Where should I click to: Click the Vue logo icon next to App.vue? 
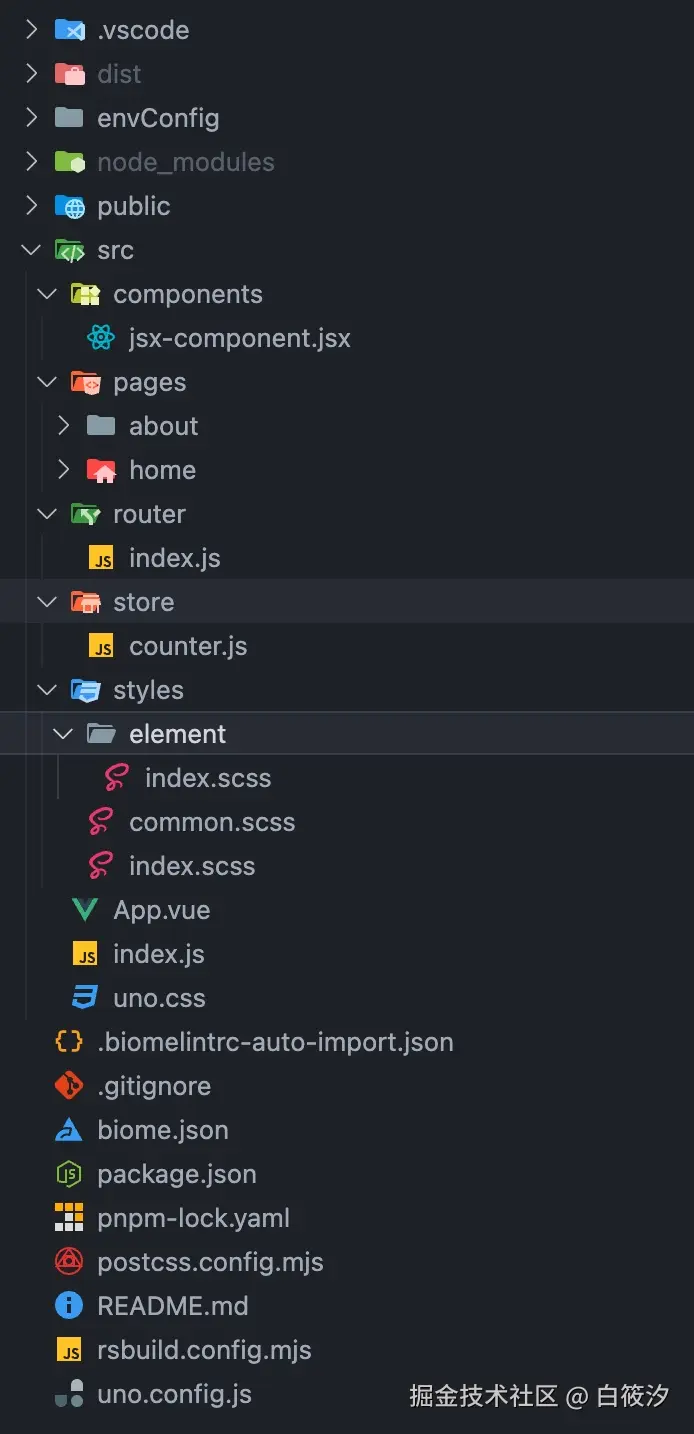tap(85, 910)
